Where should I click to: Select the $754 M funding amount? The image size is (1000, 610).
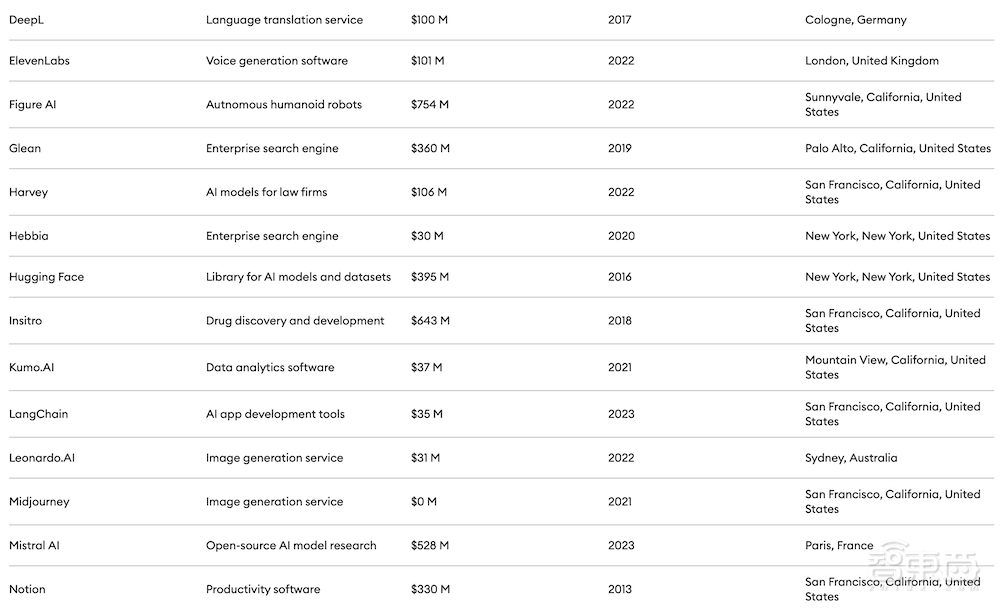tap(430, 105)
